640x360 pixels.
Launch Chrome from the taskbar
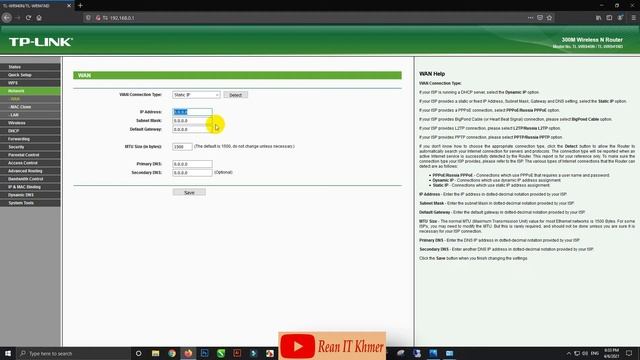click(172, 353)
